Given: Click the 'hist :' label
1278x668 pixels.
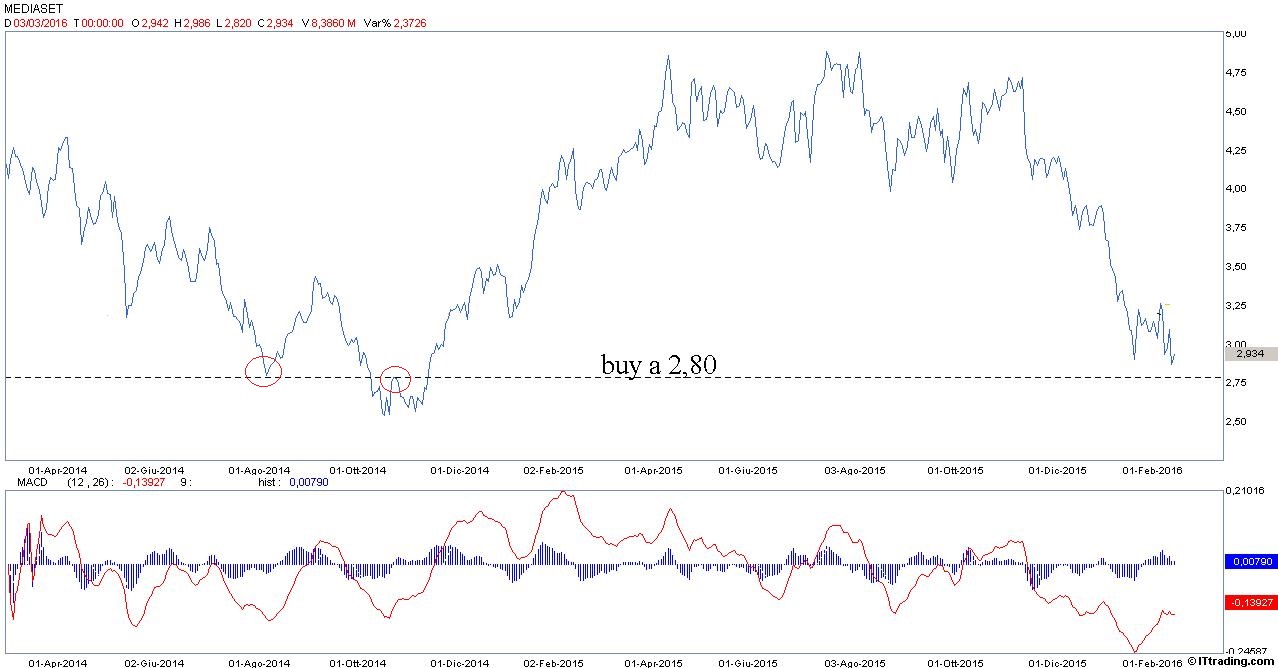Looking at the screenshot, I should pyautogui.click(x=271, y=482).
